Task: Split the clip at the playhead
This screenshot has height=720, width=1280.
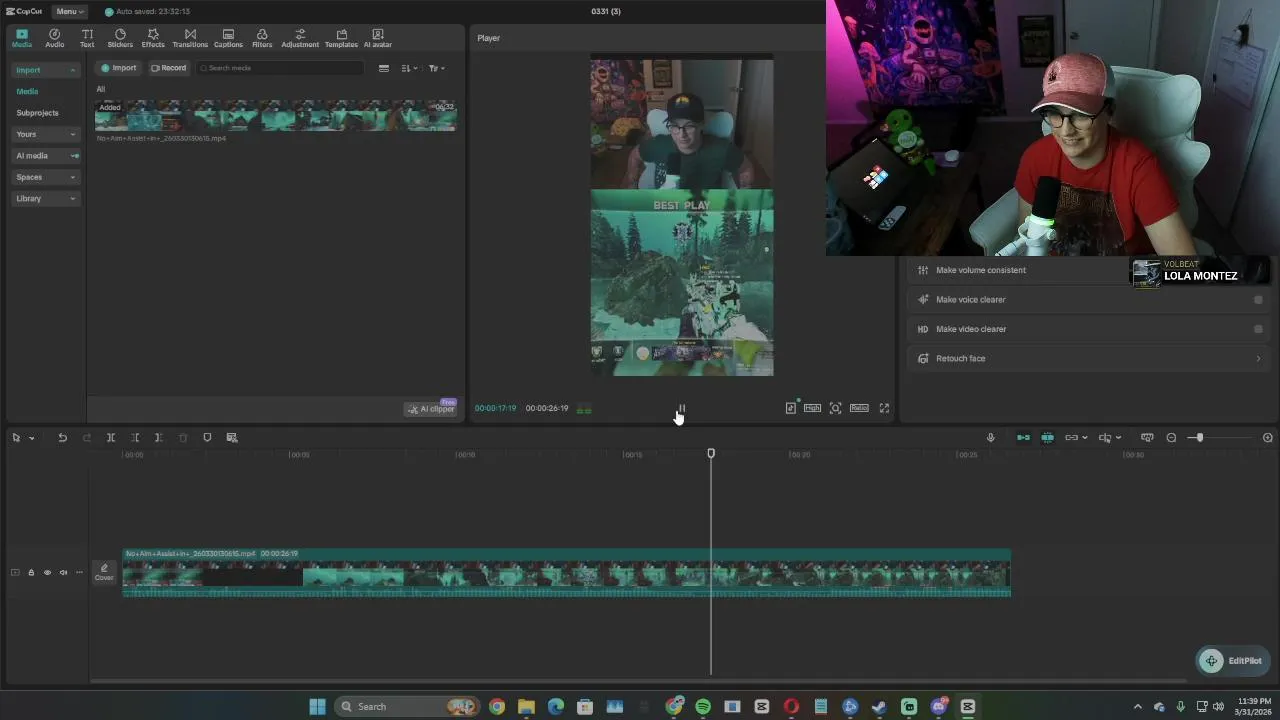Action: pyautogui.click(x=111, y=438)
